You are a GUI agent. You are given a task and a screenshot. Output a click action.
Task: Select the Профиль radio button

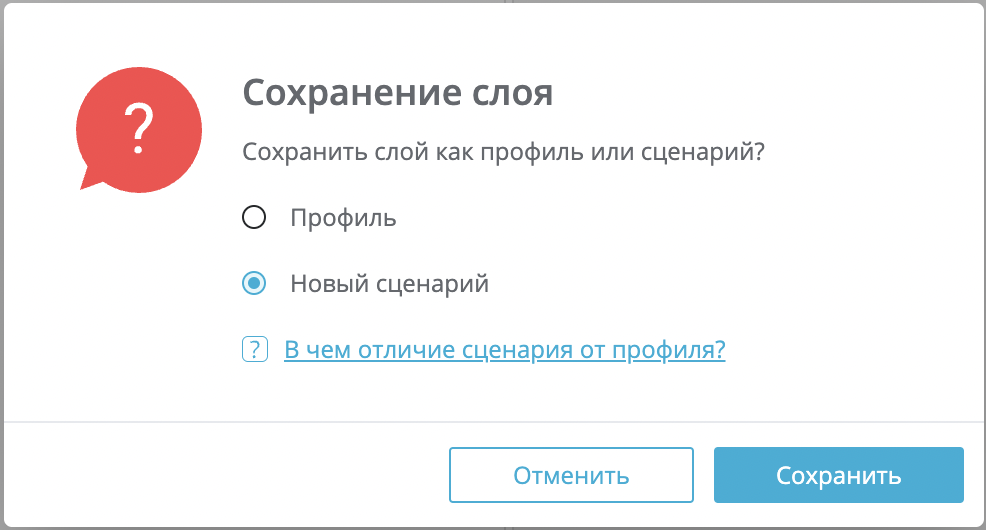254,218
